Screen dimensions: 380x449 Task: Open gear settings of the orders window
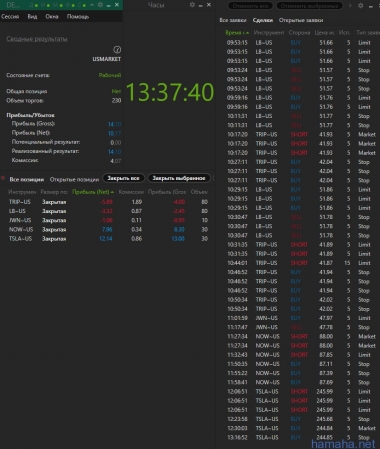click(x=360, y=6)
